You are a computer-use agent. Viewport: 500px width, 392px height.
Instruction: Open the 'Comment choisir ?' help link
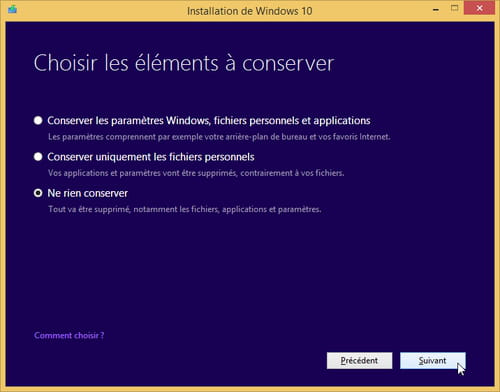click(x=69, y=335)
